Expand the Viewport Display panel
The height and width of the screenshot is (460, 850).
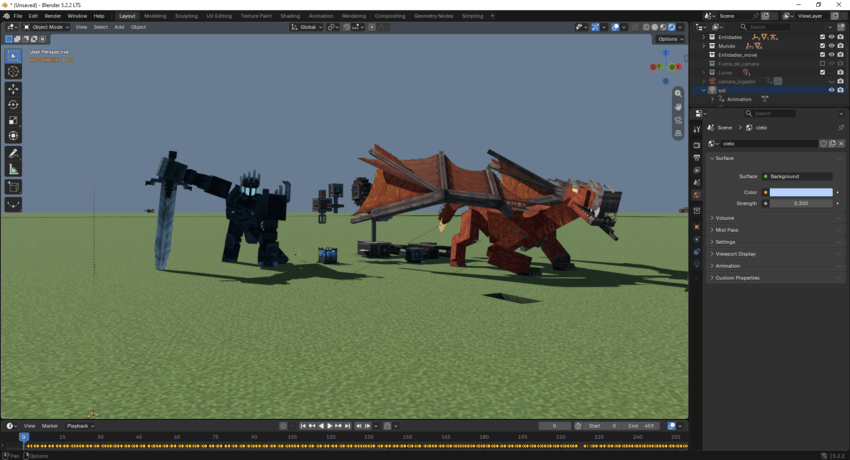click(776, 254)
